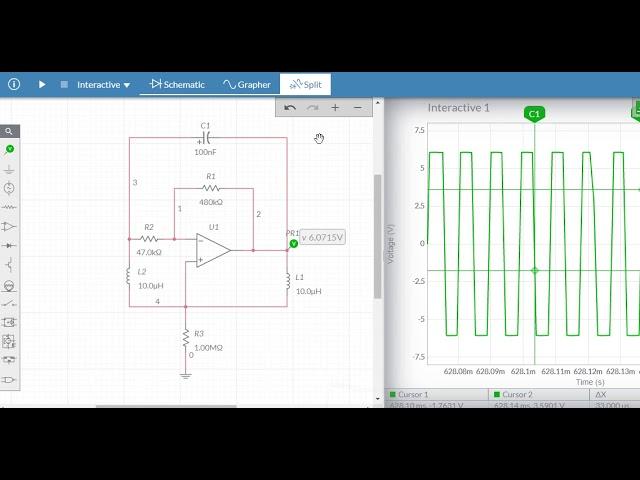Switch to the Schematic view tab
Image resolution: width=640 pixels, height=480 pixels.
pyautogui.click(x=177, y=84)
